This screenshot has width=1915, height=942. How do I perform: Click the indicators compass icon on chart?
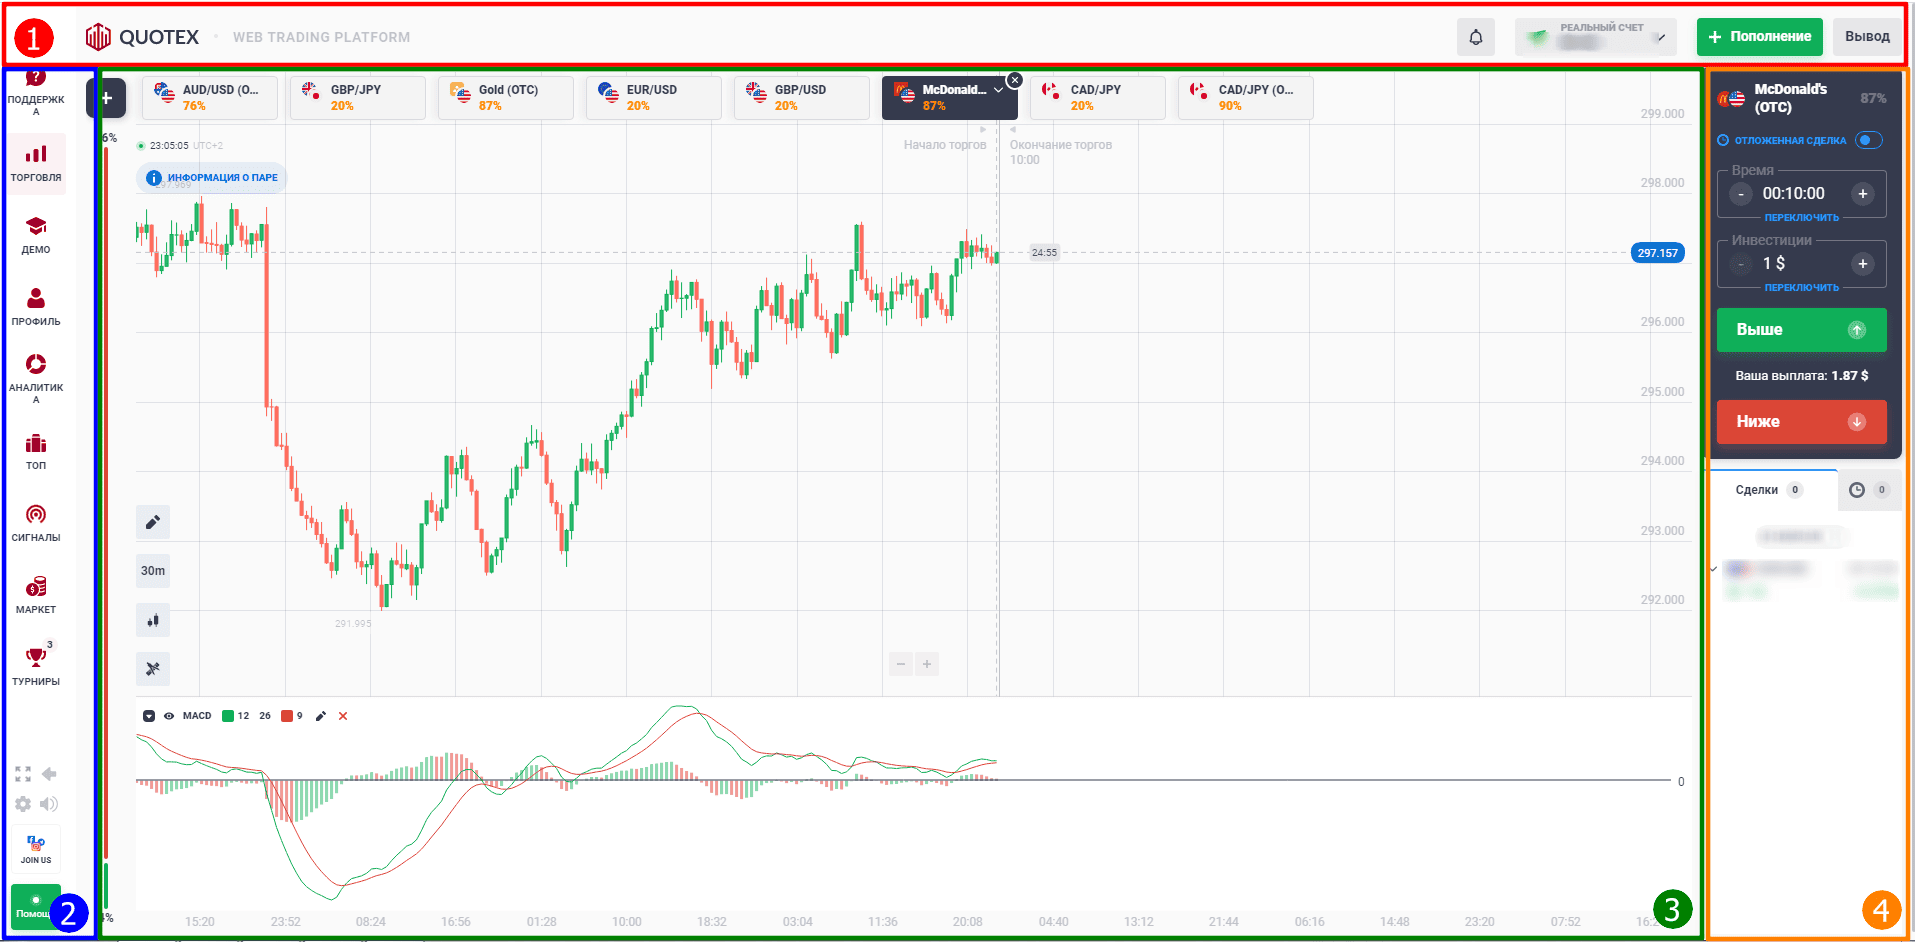(x=153, y=669)
